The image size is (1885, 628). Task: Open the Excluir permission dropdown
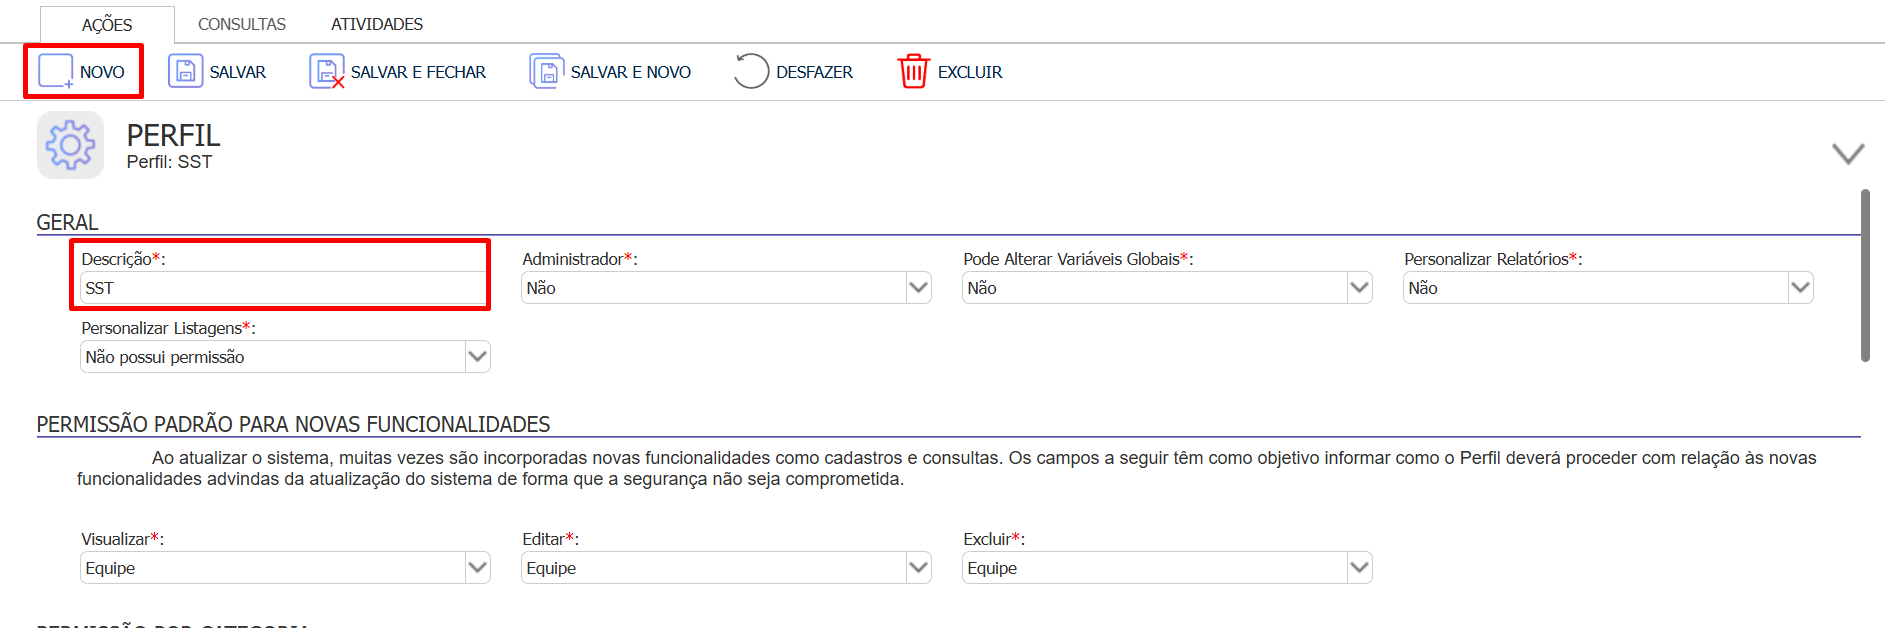[x=1167, y=568]
